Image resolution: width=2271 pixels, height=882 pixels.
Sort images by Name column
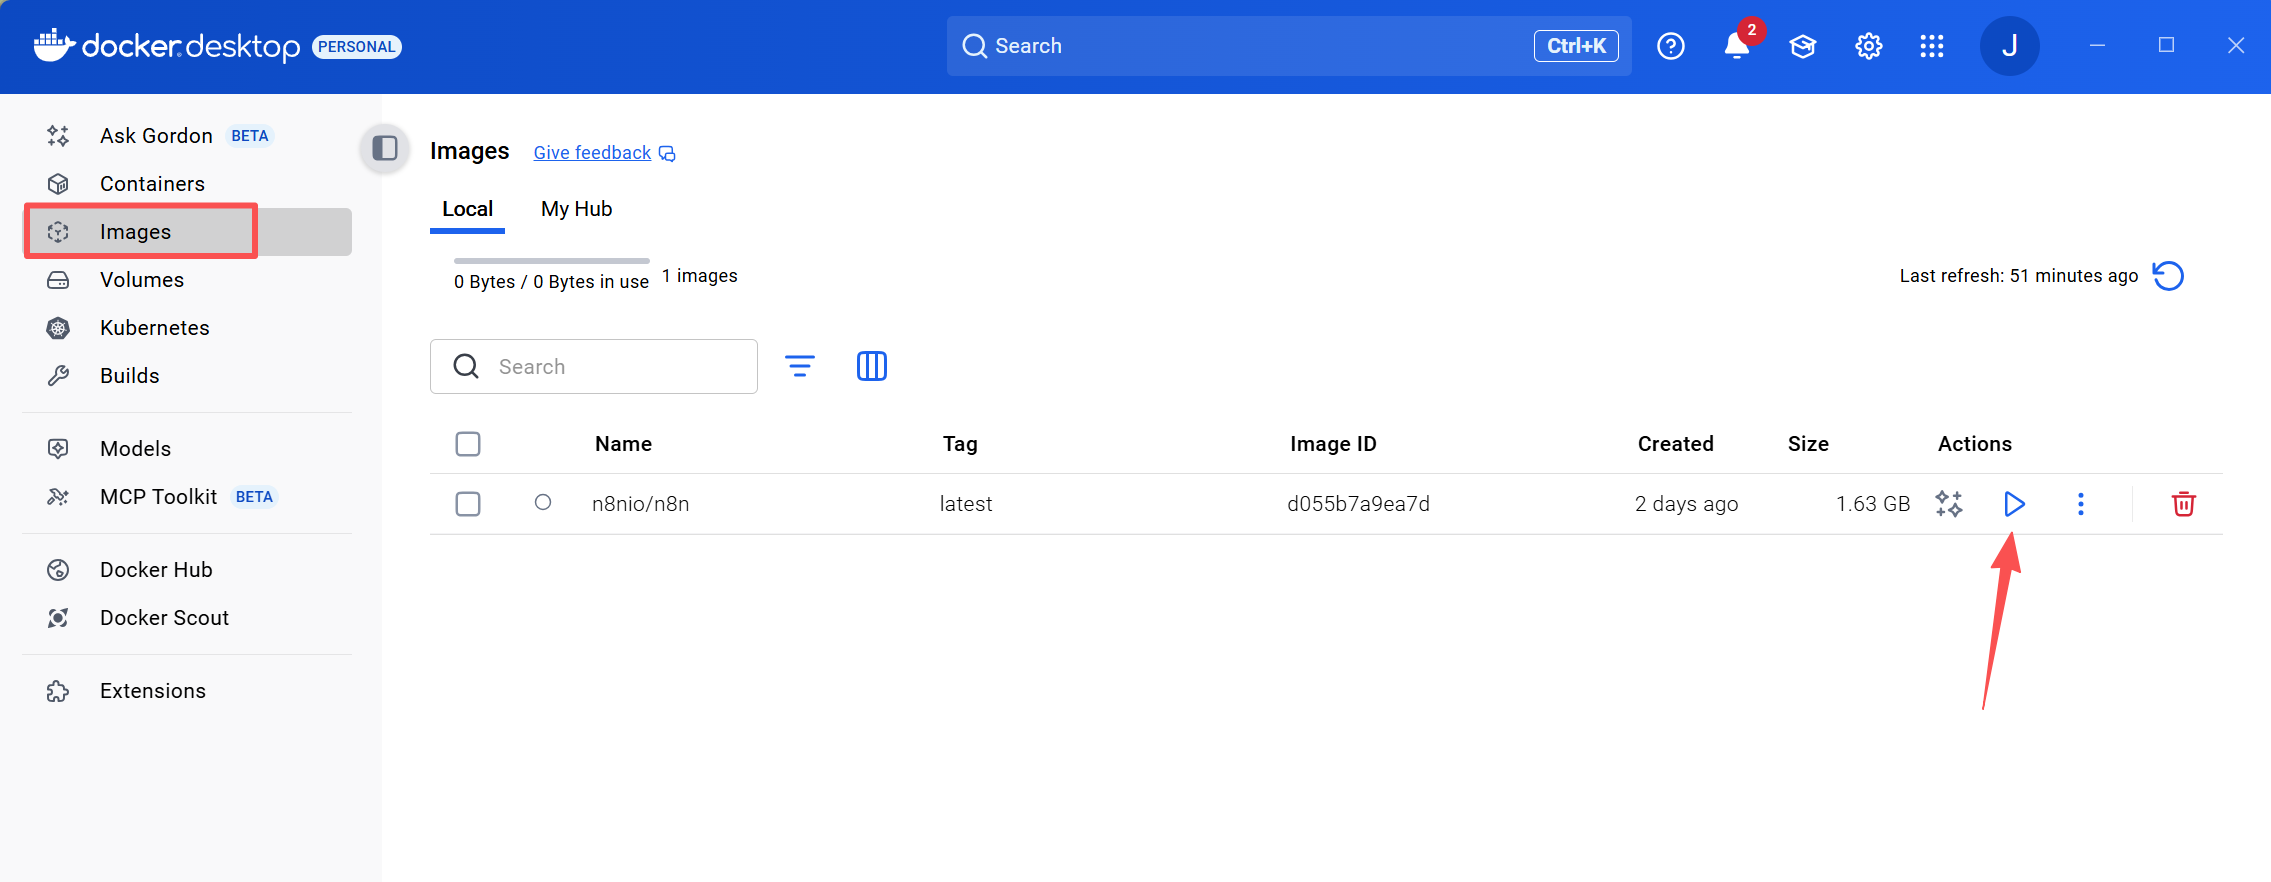623,444
